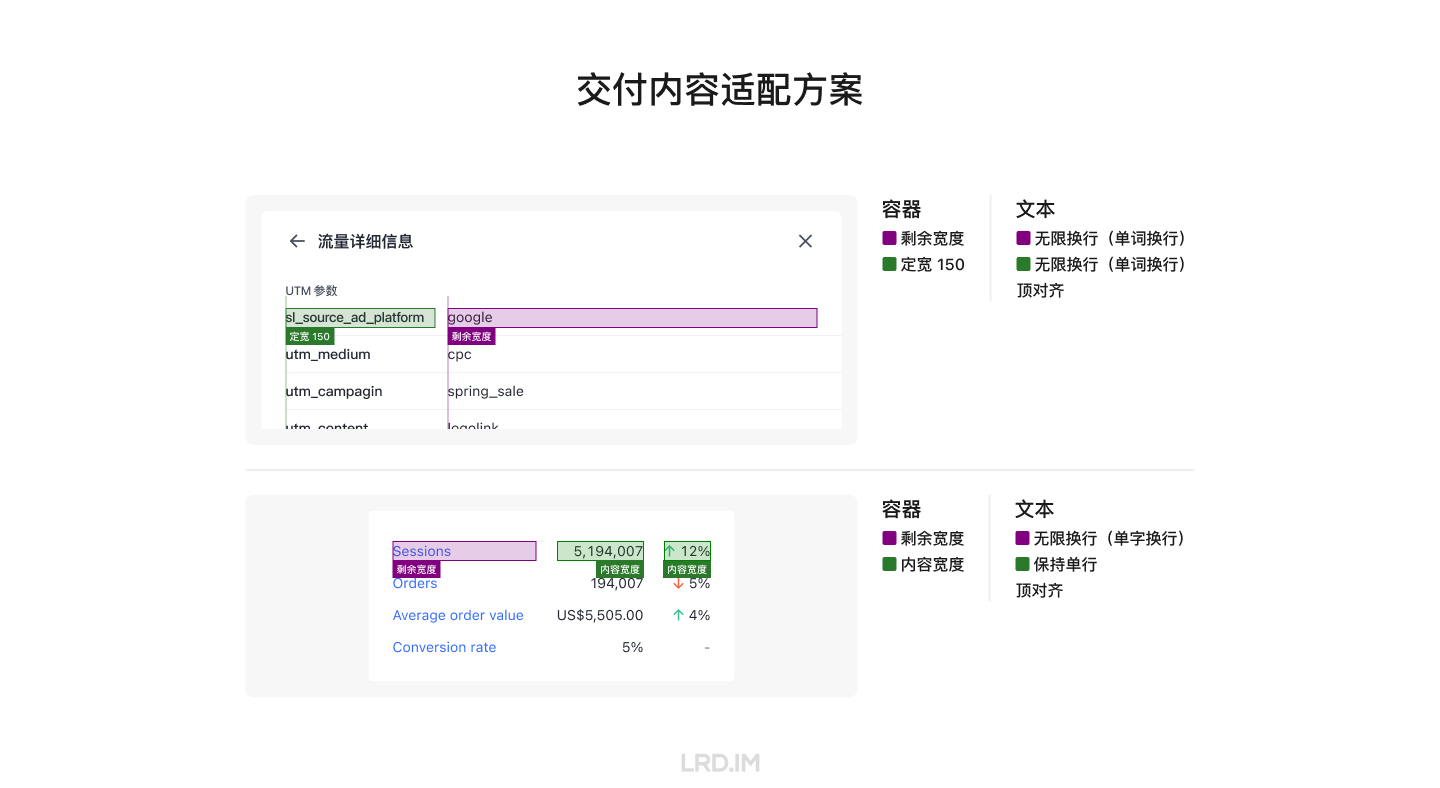Click the green swatch beside 内容宽度 legend
Image resolution: width=1440 pixels, height=788 pixels.
[x=889, y=564]
